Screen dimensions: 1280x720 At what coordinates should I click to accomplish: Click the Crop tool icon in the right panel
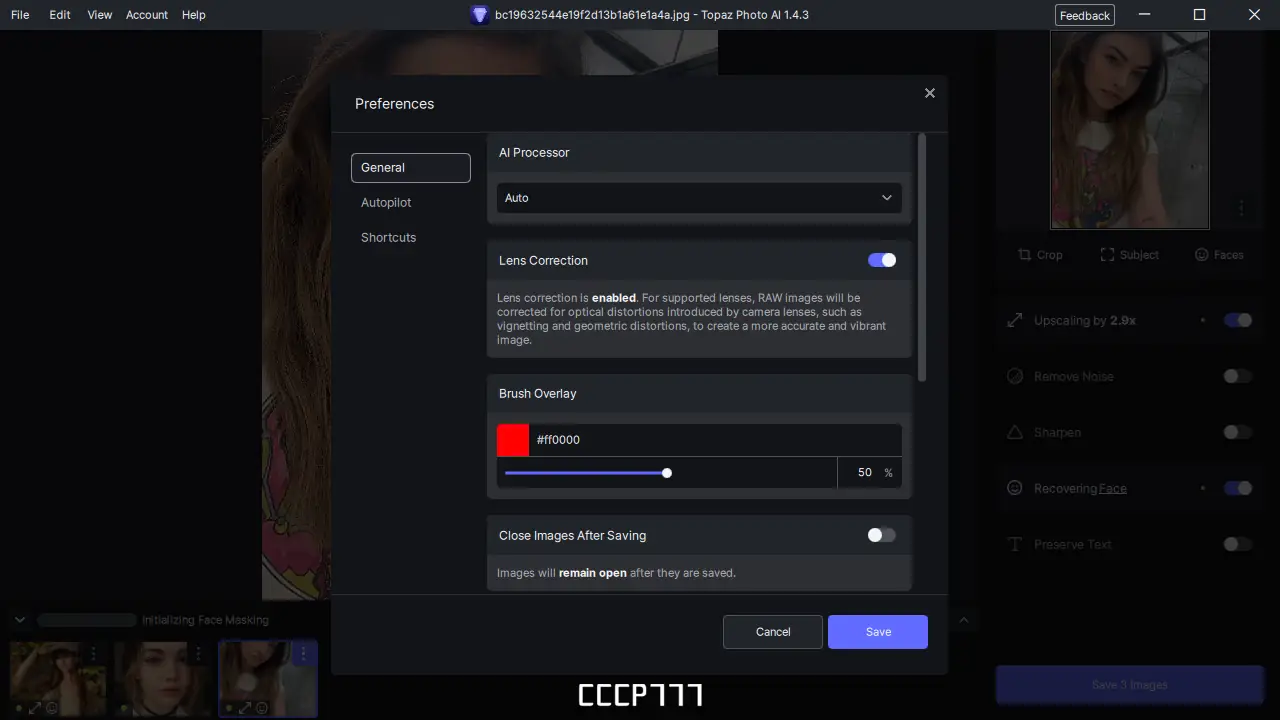coord(1024,255)
